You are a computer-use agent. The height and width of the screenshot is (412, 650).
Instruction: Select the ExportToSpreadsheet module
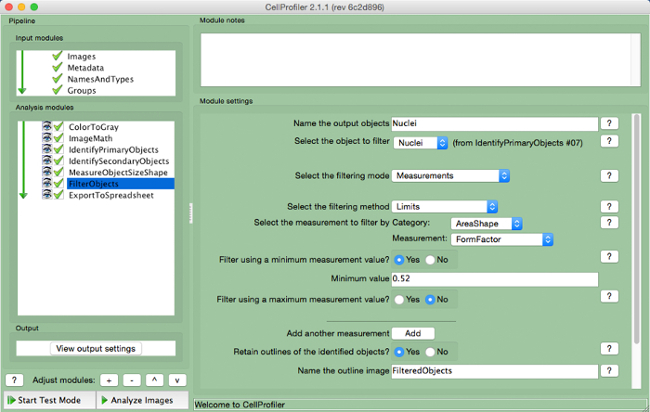tap(110, 195)
